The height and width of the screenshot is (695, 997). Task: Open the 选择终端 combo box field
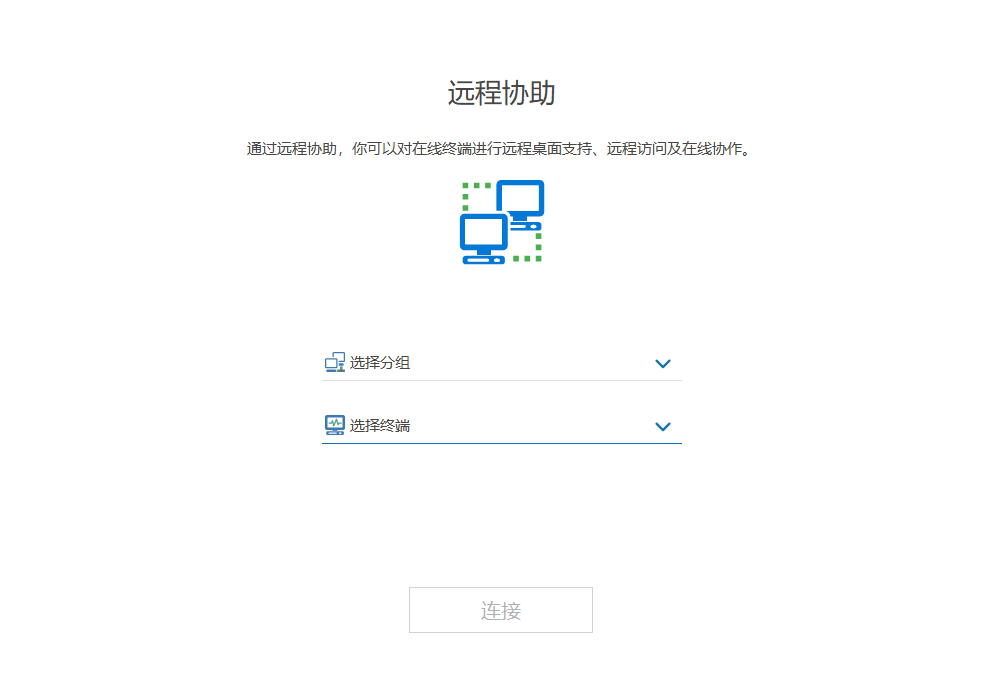[502, 425]
